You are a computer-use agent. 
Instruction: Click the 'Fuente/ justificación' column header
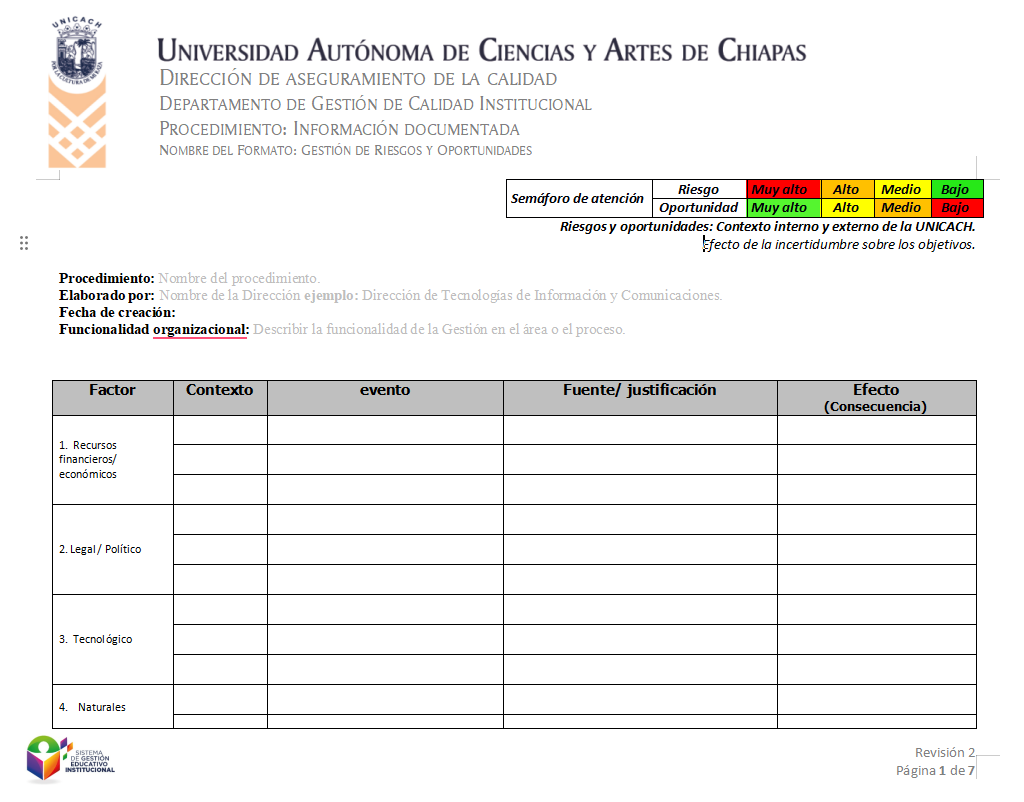pyautogui.click(x=639, y=391)
